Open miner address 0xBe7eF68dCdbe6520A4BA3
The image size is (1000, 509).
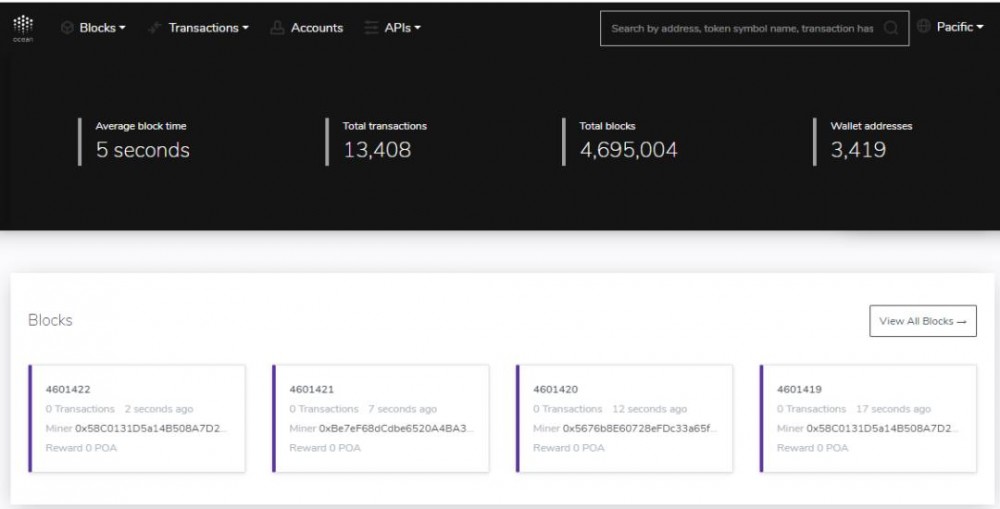tap(397, 428)
